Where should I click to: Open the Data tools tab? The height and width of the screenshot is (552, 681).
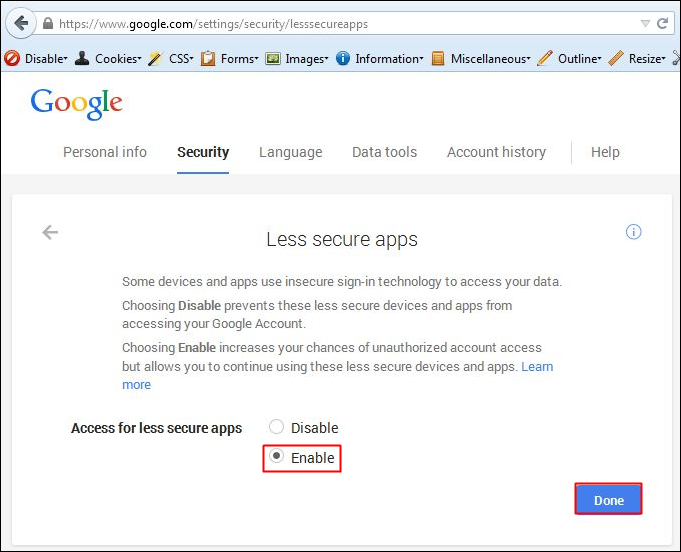384,152
